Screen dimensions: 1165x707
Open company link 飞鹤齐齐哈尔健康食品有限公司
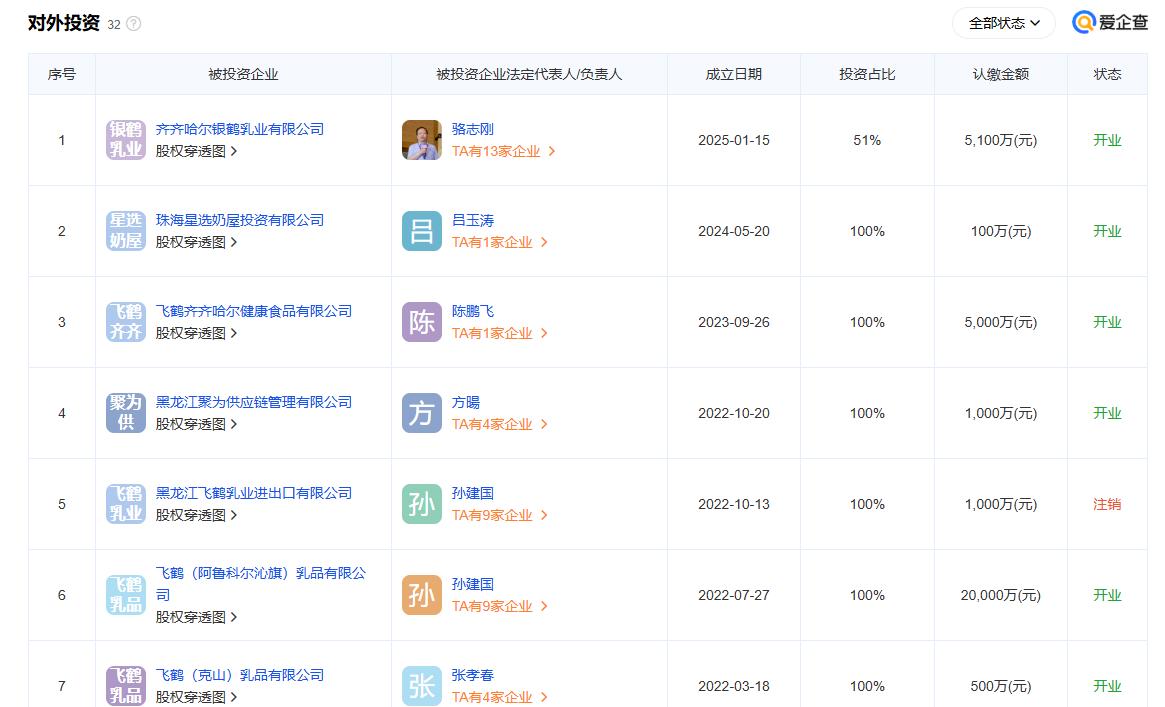click(254, 311)
